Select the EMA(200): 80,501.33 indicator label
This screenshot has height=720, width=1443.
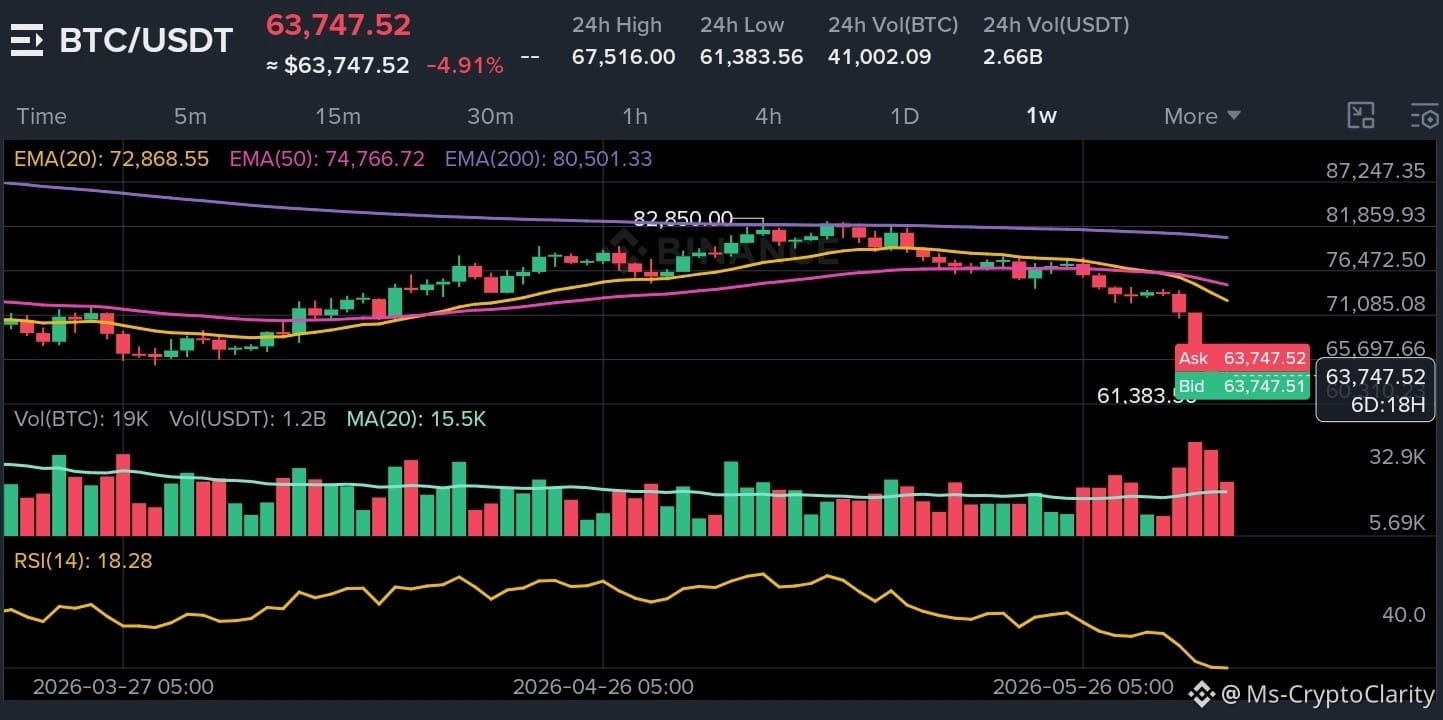tap(549, 159)
